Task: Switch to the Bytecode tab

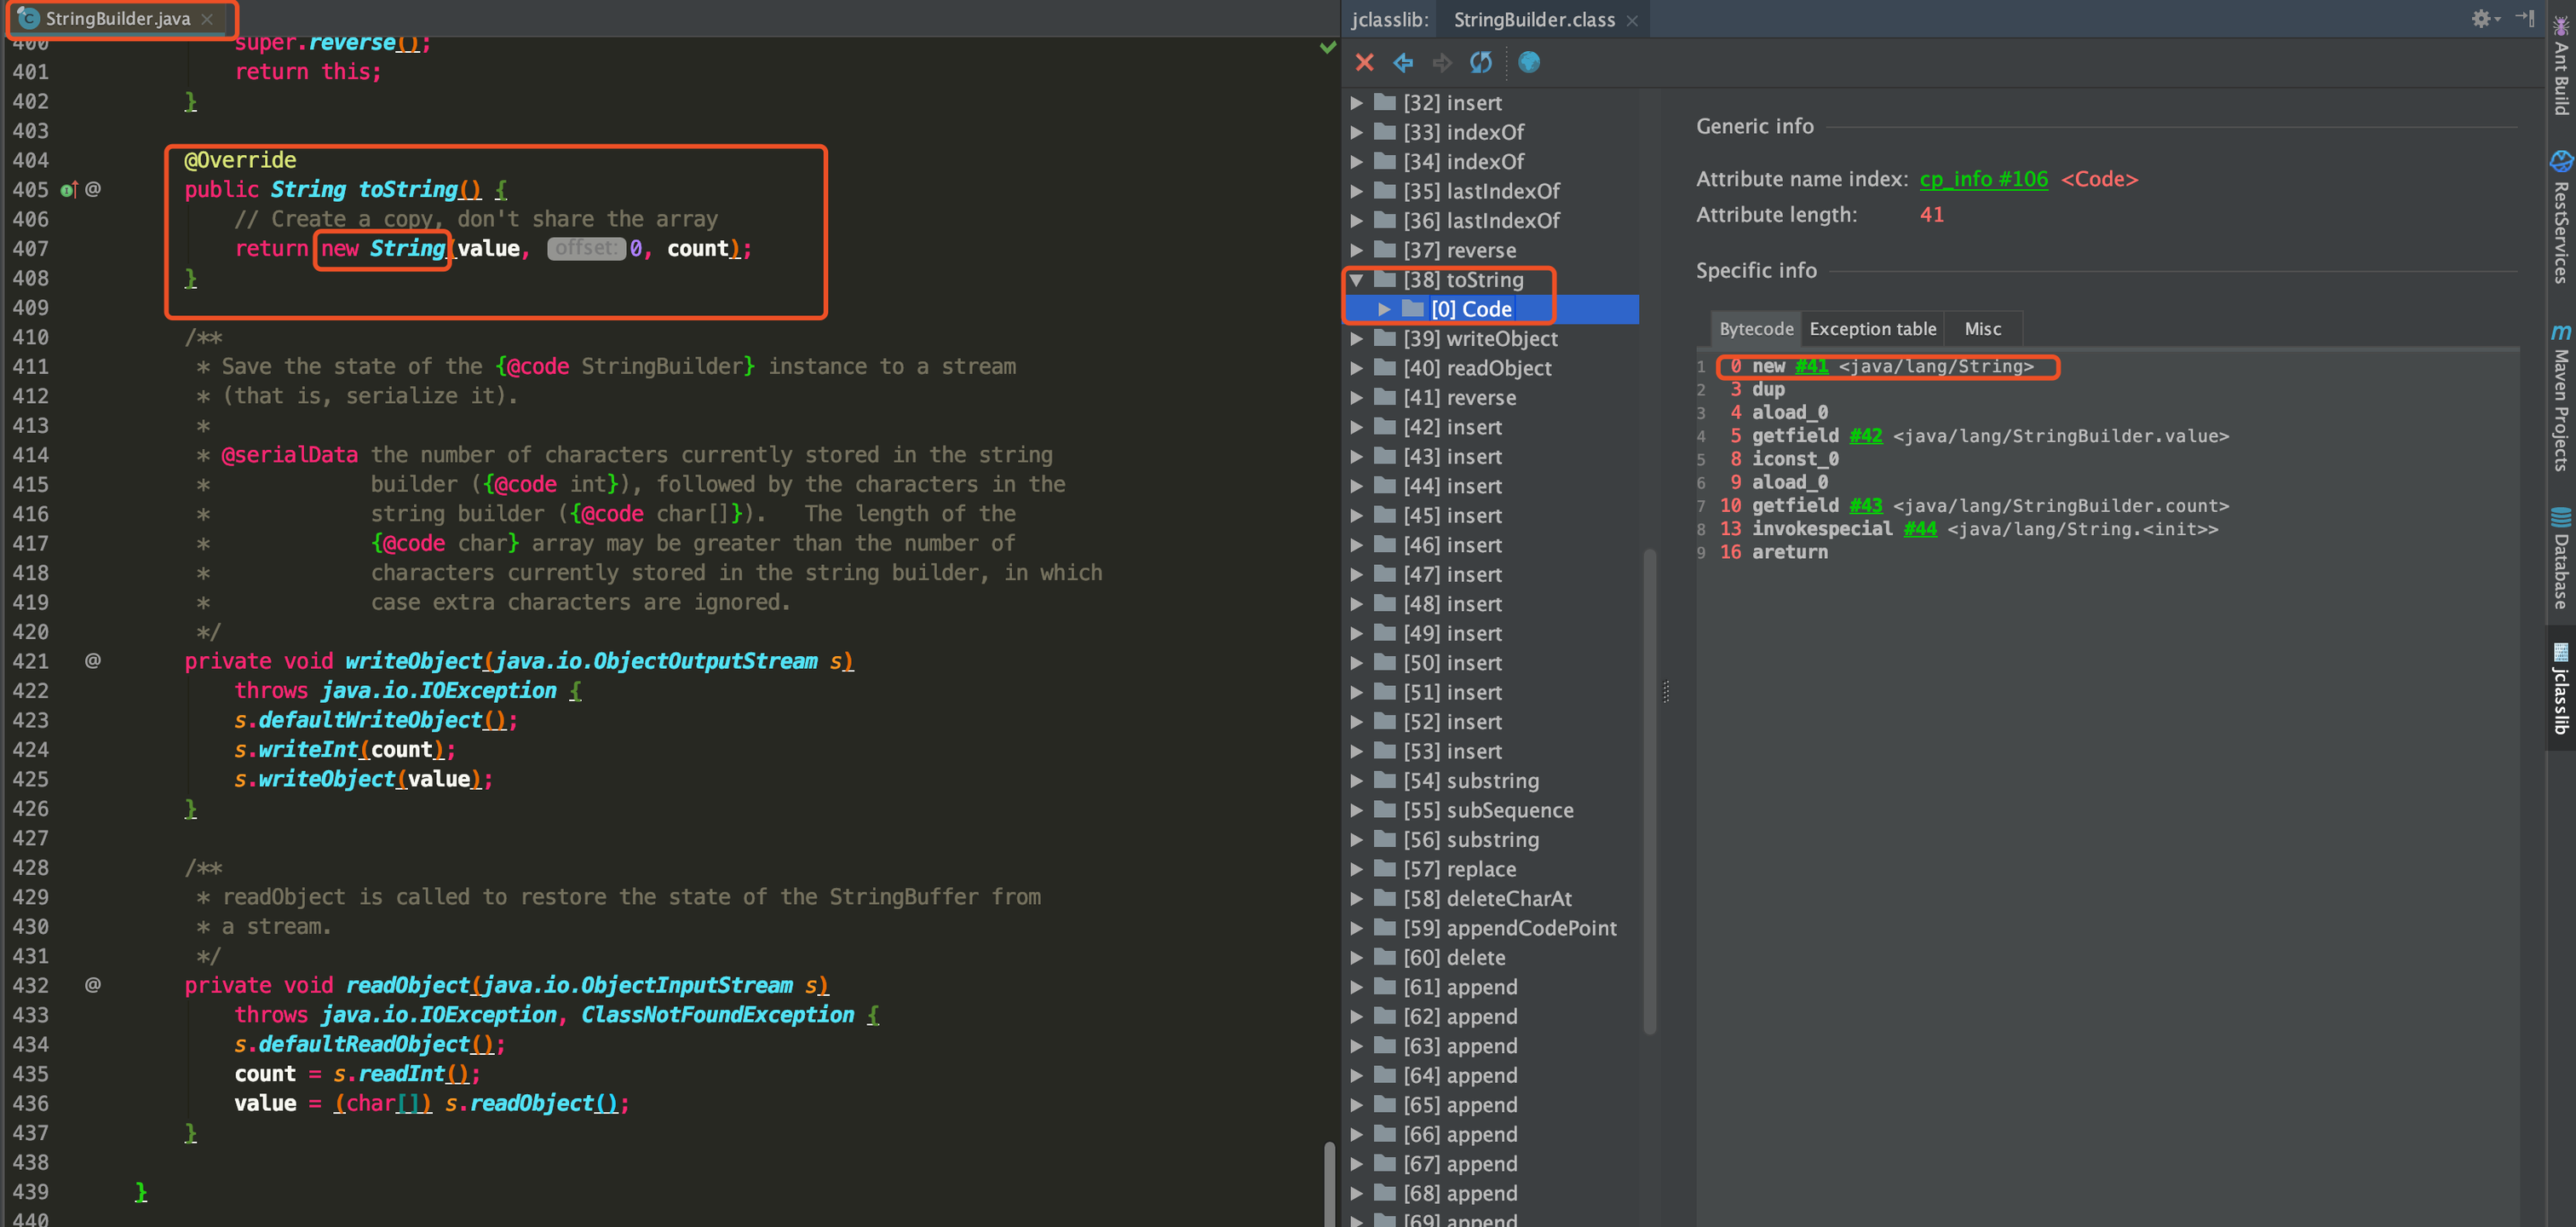Action: click(x=1756, y=329)
